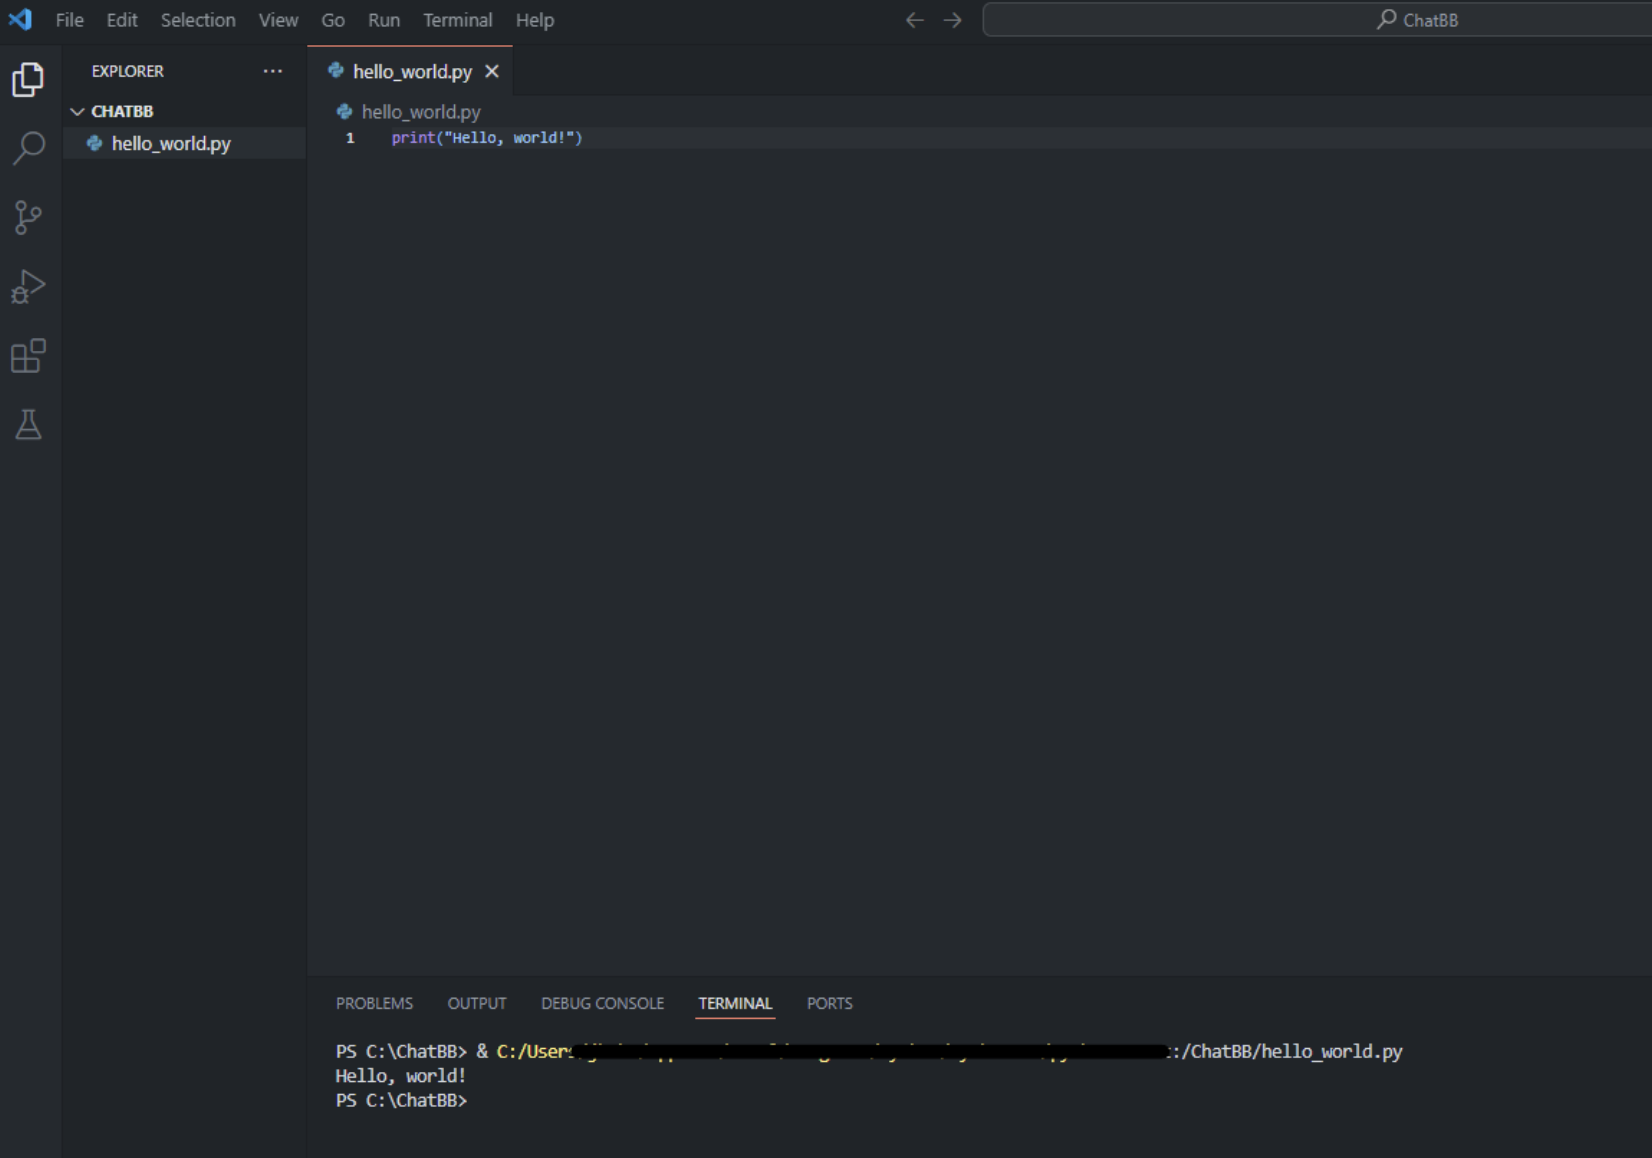This screenshot has width=1652, height=1158.
Task: Click the VS Code logo icon
Action: [x=20, y=19]
